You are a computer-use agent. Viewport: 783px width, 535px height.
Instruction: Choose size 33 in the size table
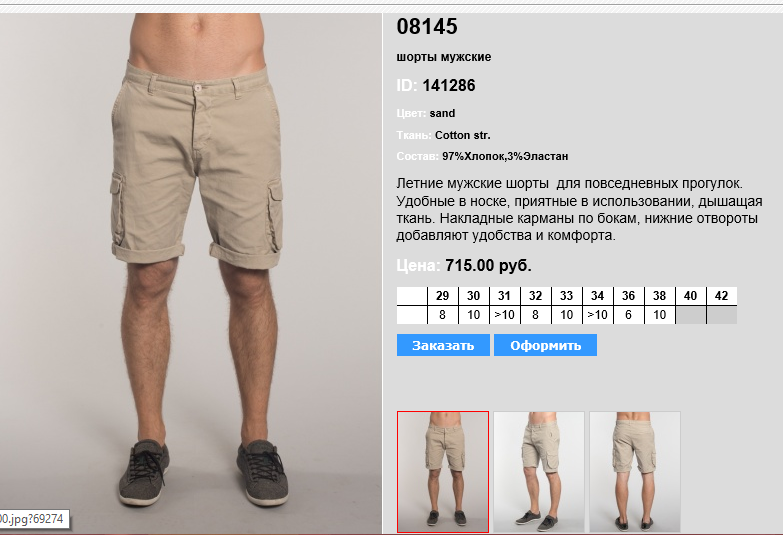[x=566, y=296]
